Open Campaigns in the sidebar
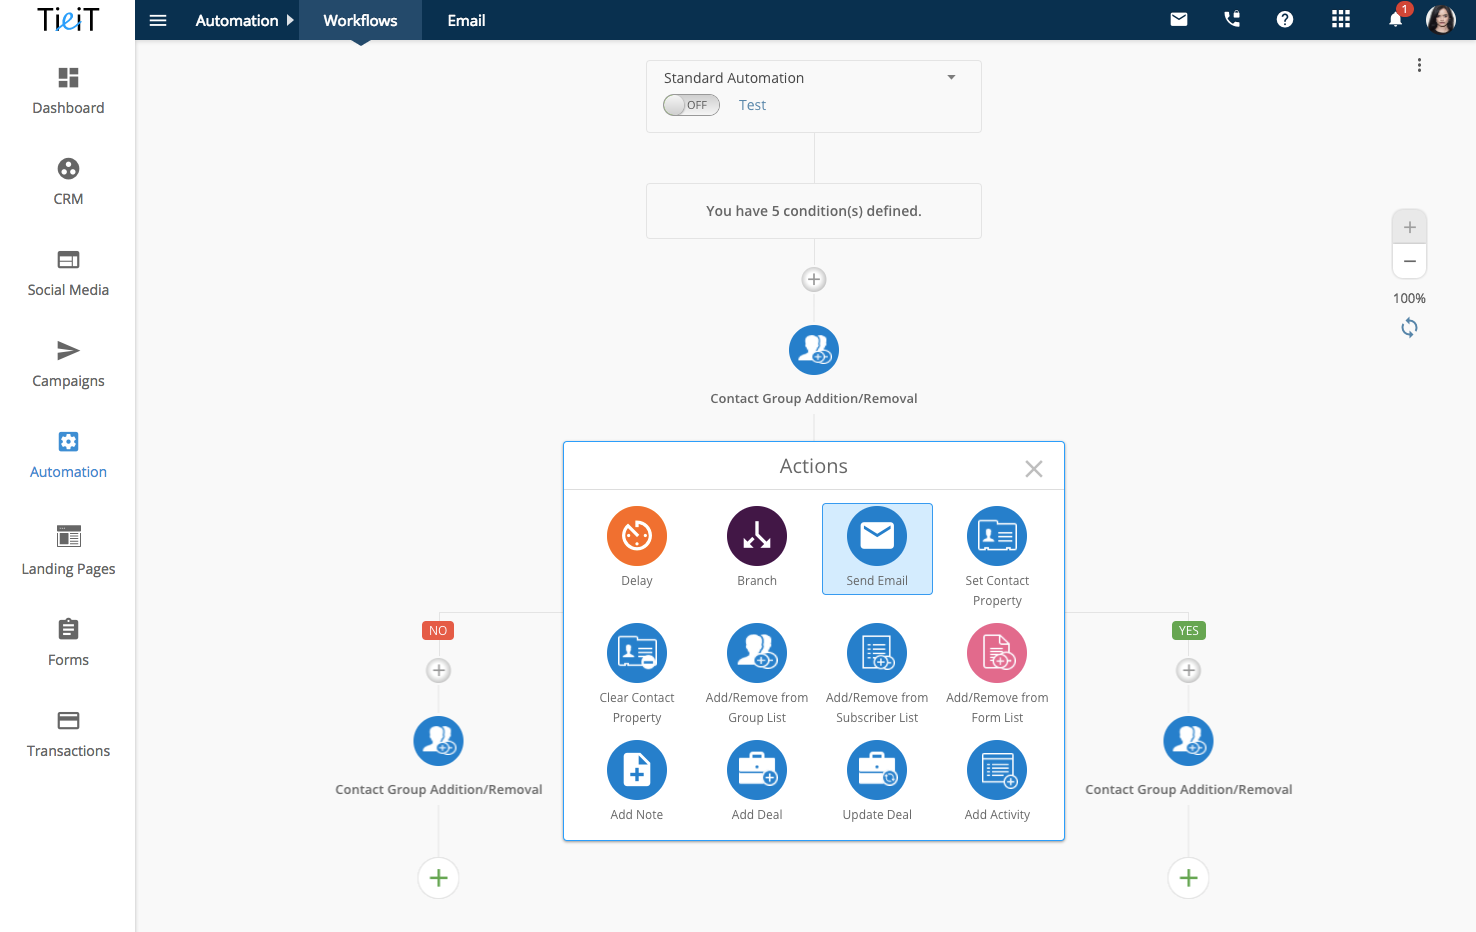This screenshot has height=932, width=1476. (68, 364)
